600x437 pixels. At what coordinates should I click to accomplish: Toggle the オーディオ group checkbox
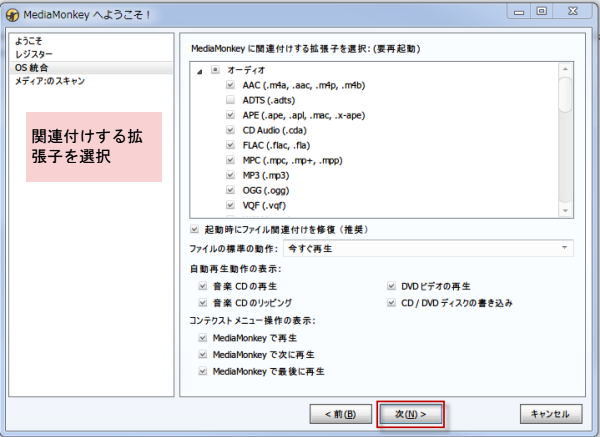[215, 70]
